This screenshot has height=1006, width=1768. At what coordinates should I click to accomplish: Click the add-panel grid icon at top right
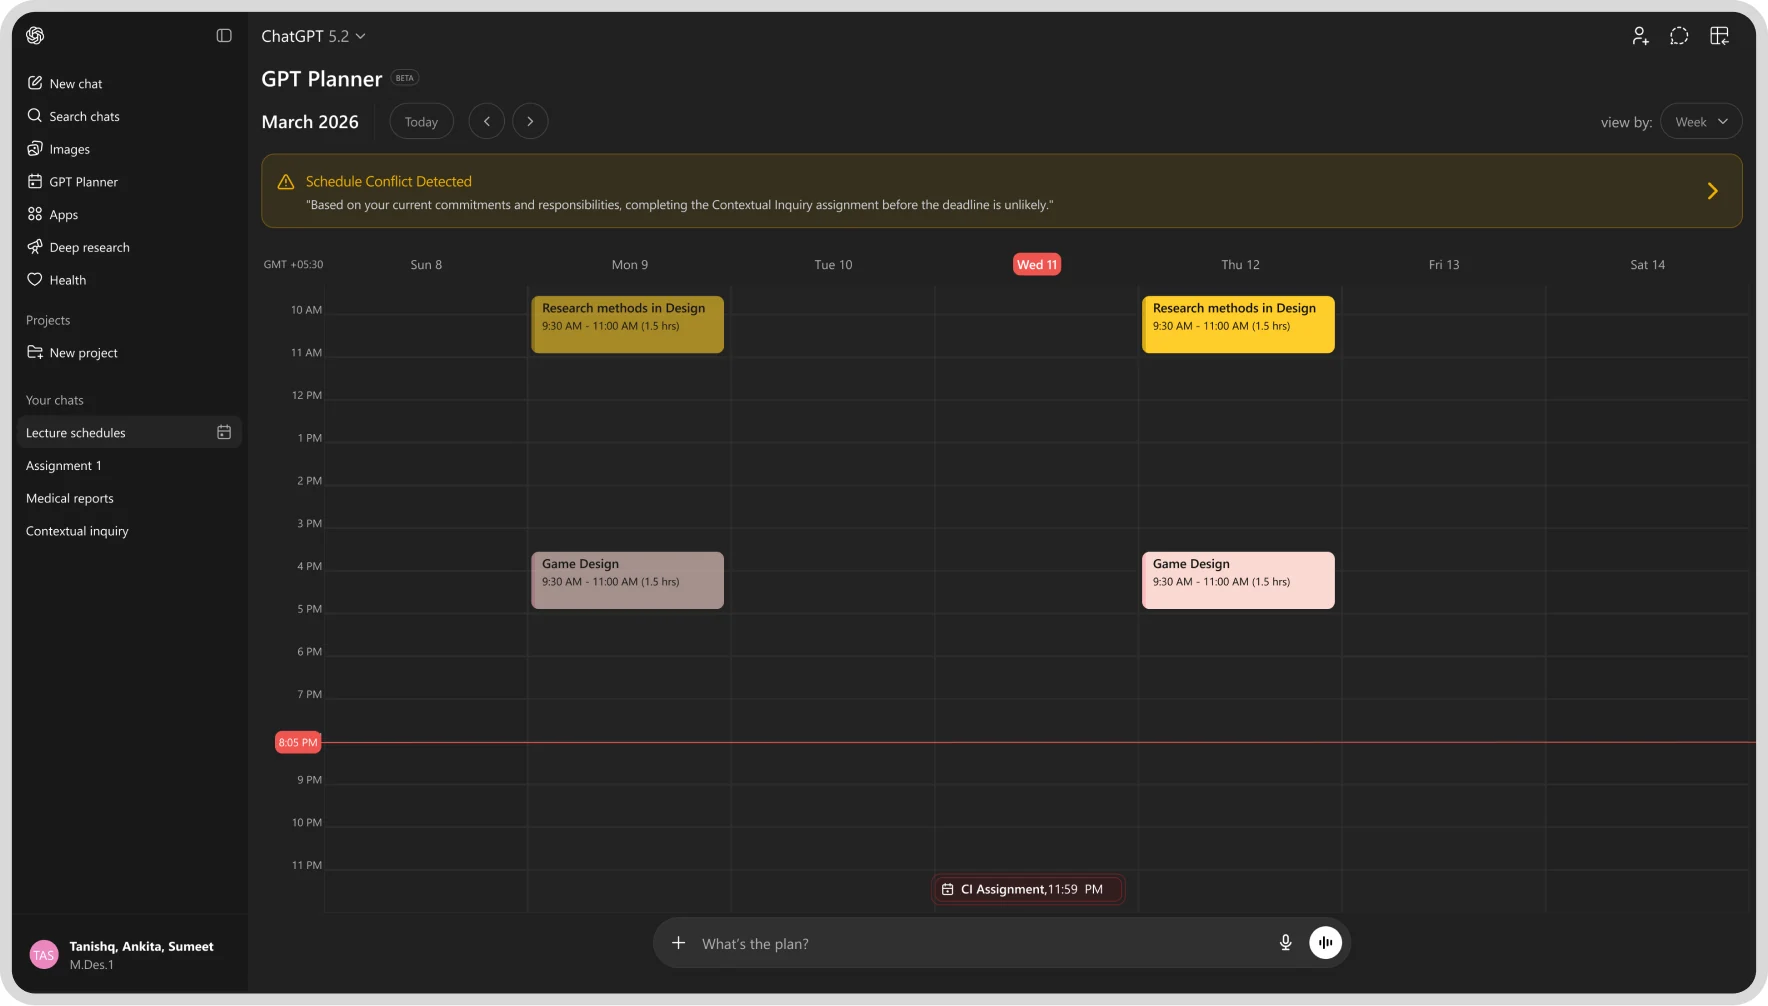[x=1719, y=36]
